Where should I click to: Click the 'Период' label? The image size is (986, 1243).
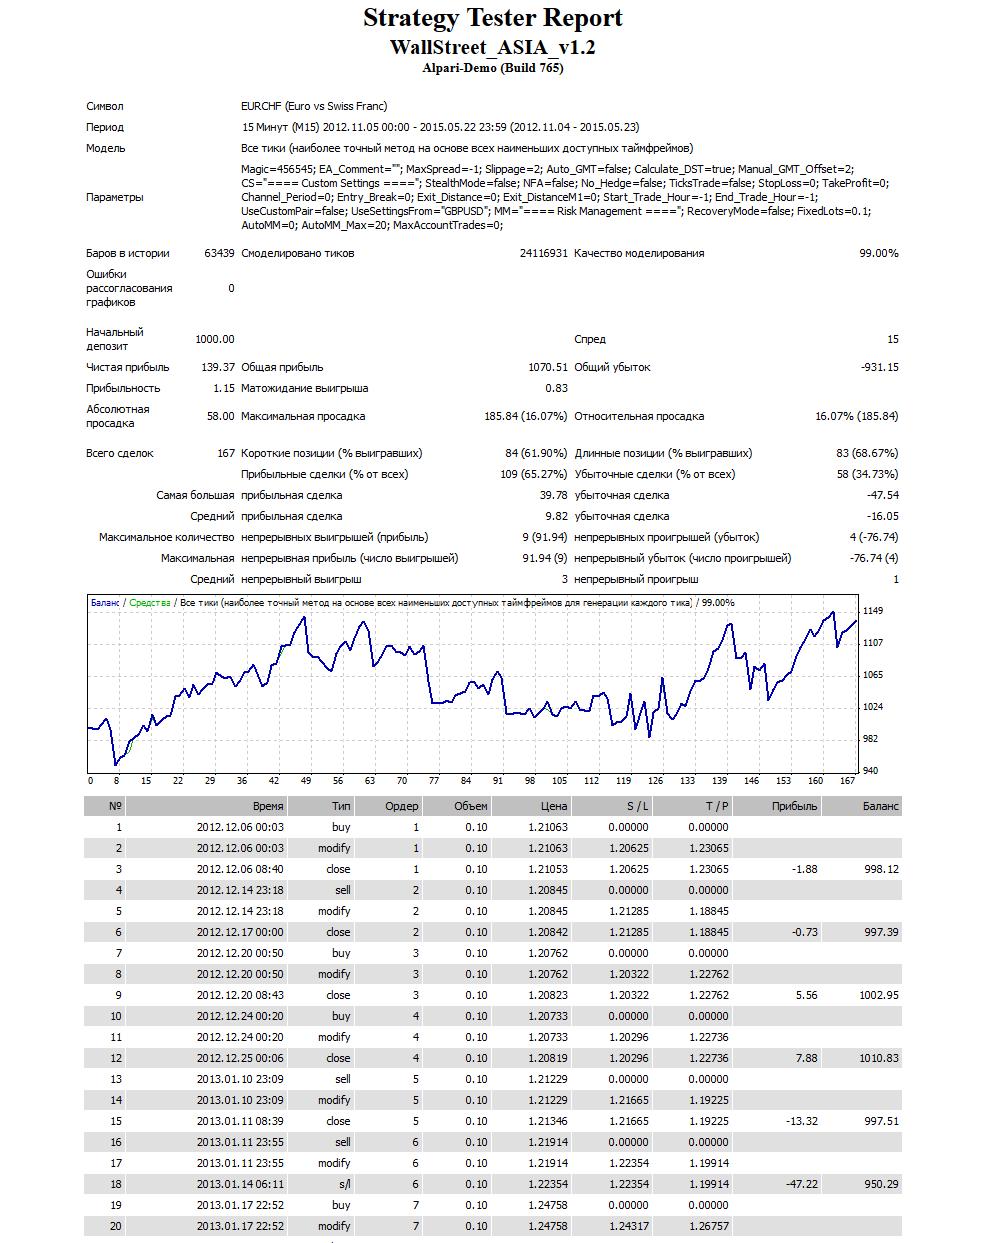click(105, 127)
